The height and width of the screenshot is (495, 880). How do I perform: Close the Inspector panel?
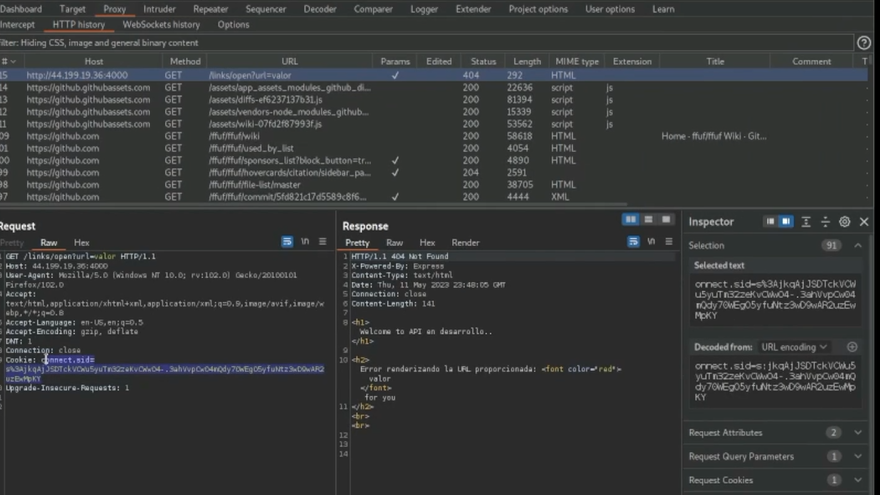(x=864, y=222)
